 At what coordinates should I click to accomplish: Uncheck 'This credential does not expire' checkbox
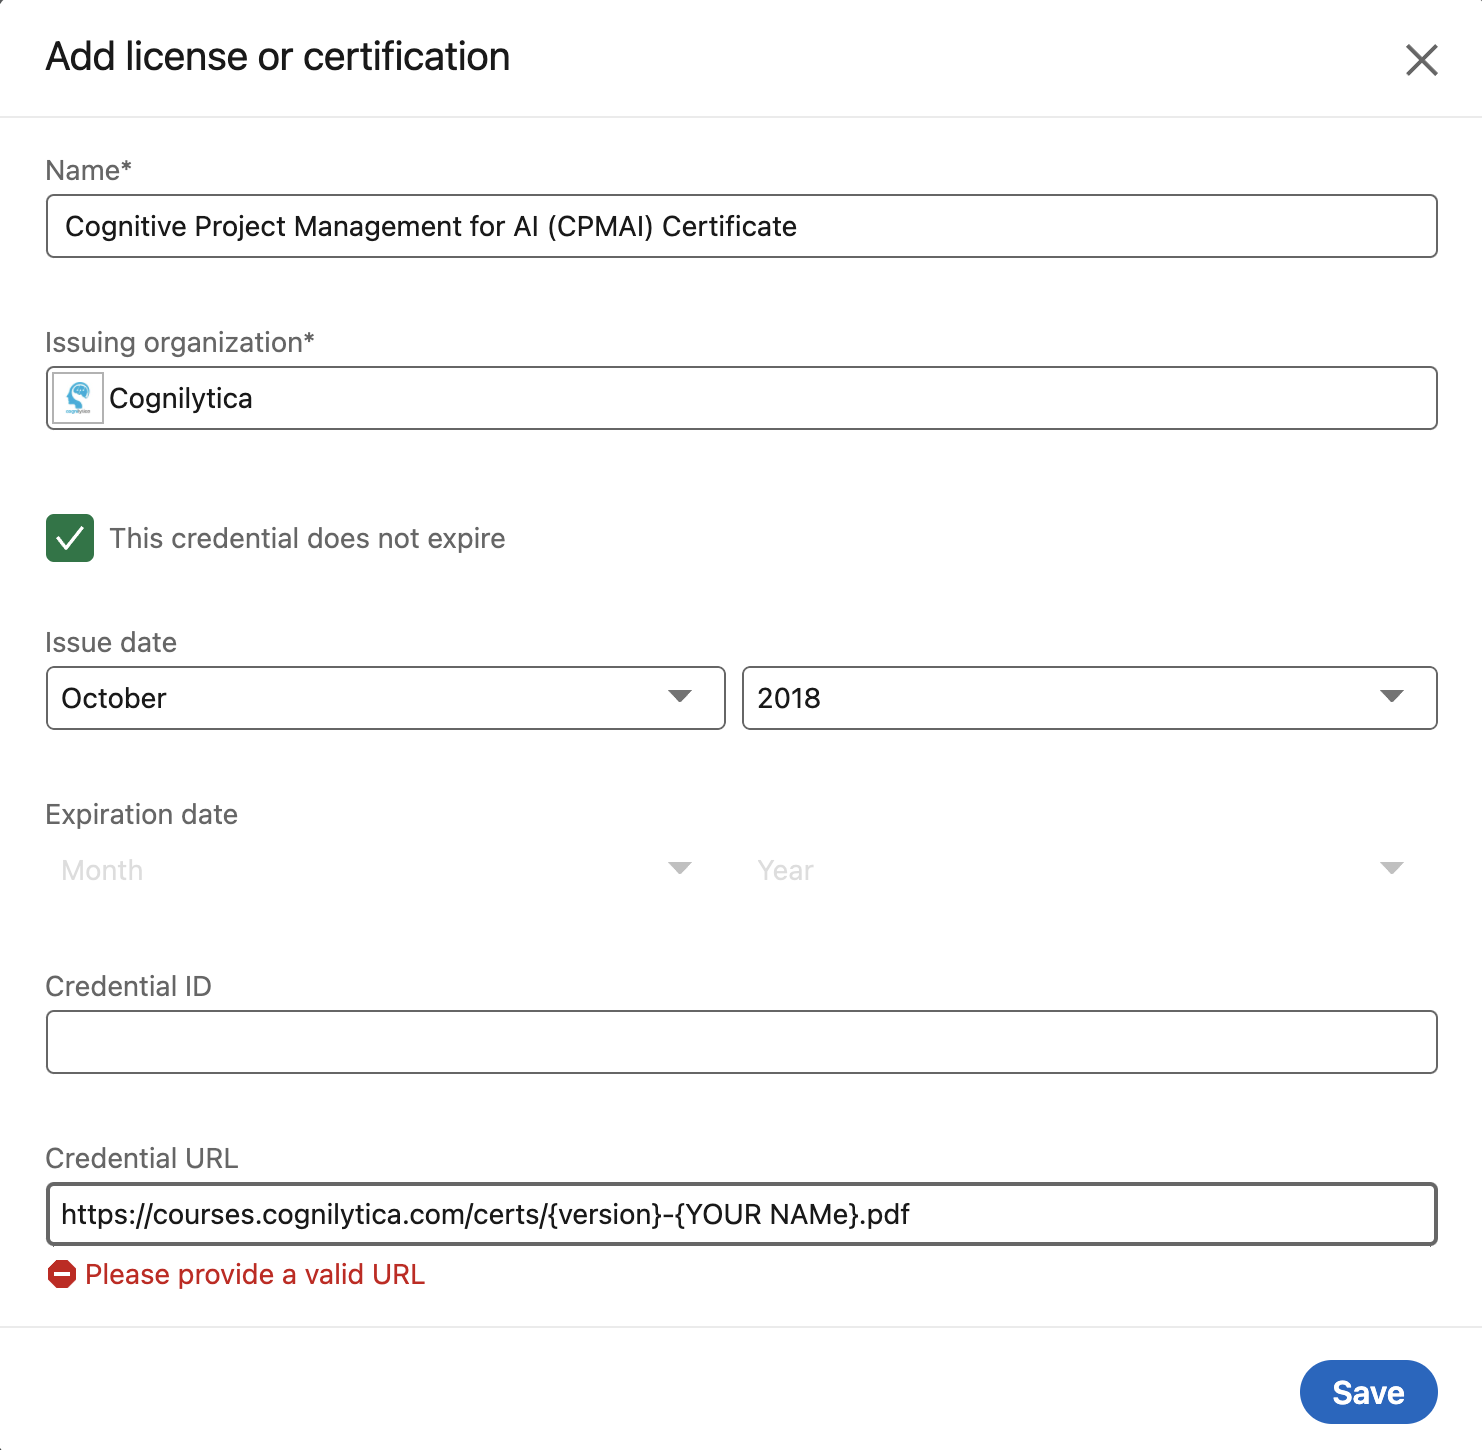pyautogui.click(x=70, y=538)
